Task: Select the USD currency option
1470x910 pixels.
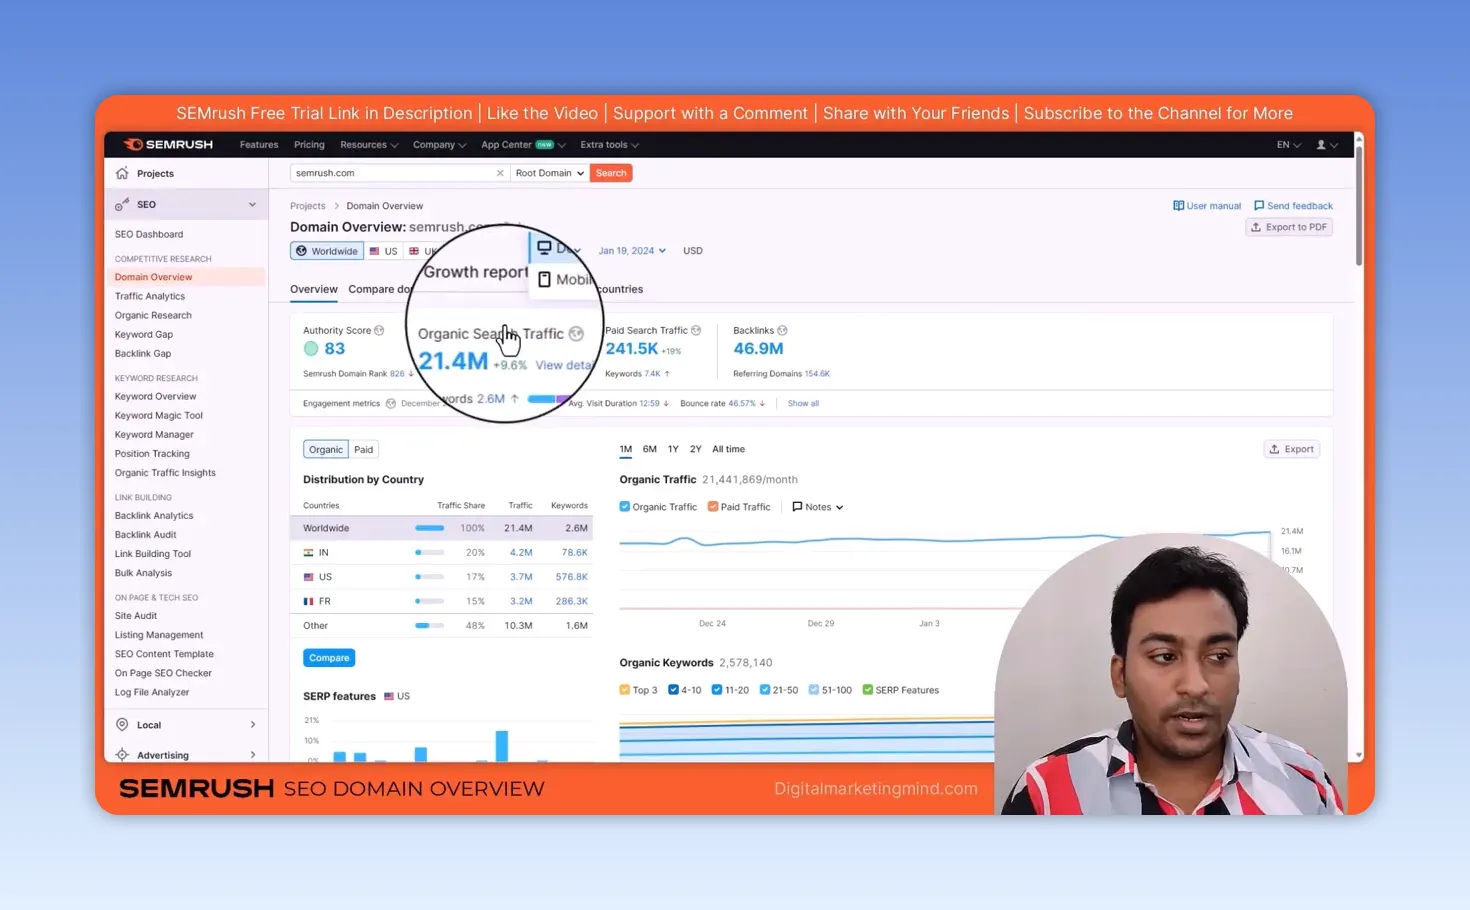Action: 692,251
